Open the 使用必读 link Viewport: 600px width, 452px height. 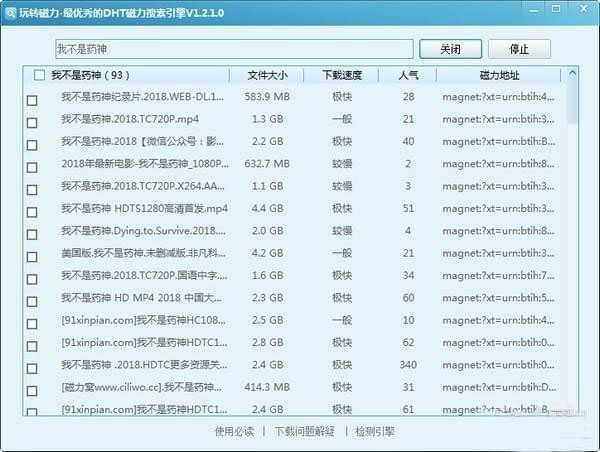(x=234, y=431)
